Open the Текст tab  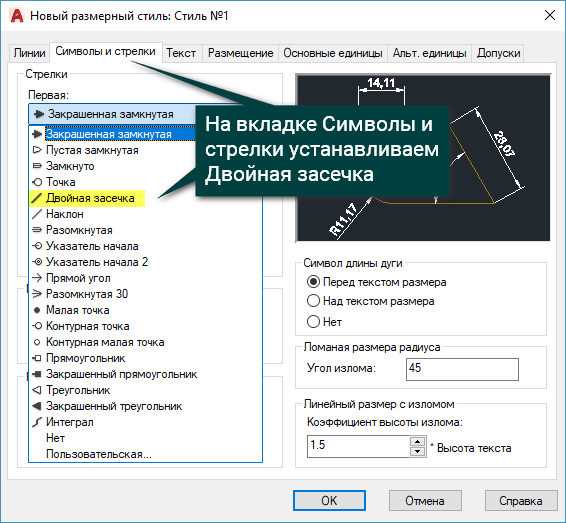[181, 53]
